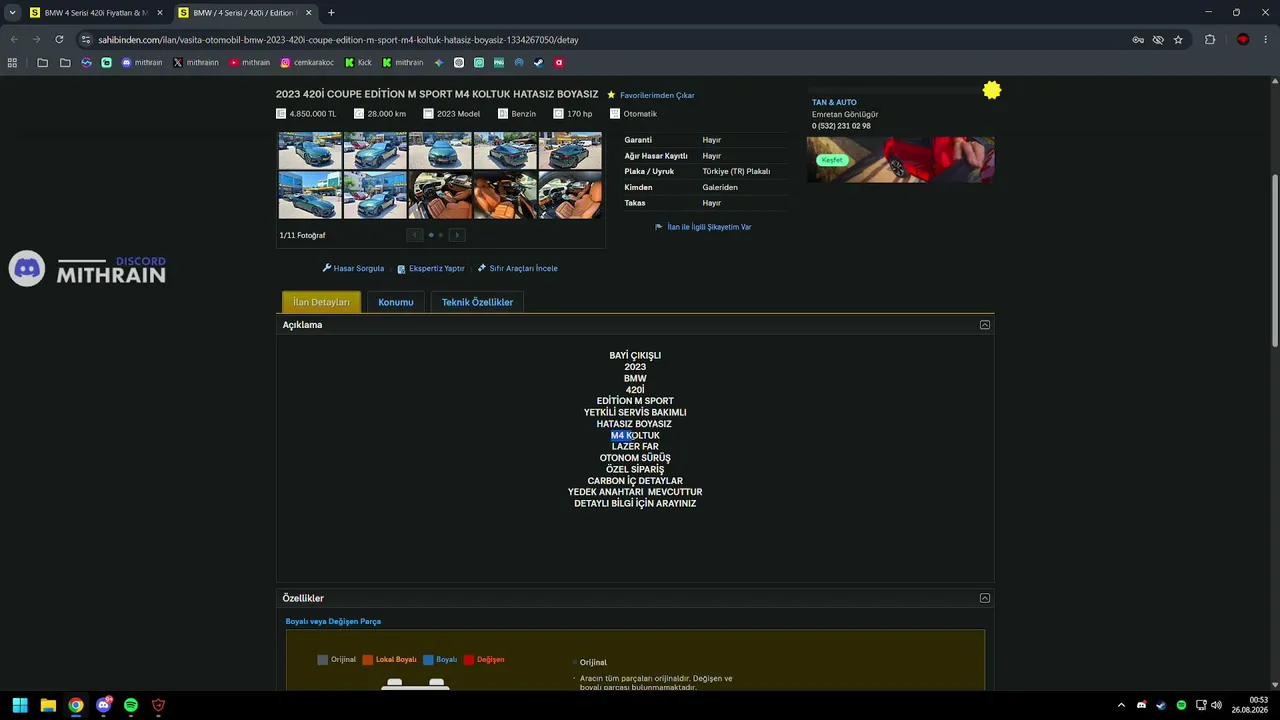This screenshot has height=720, width=1280.
Task: Show previous photo page with left arrow
Action: tap(414, 235)
